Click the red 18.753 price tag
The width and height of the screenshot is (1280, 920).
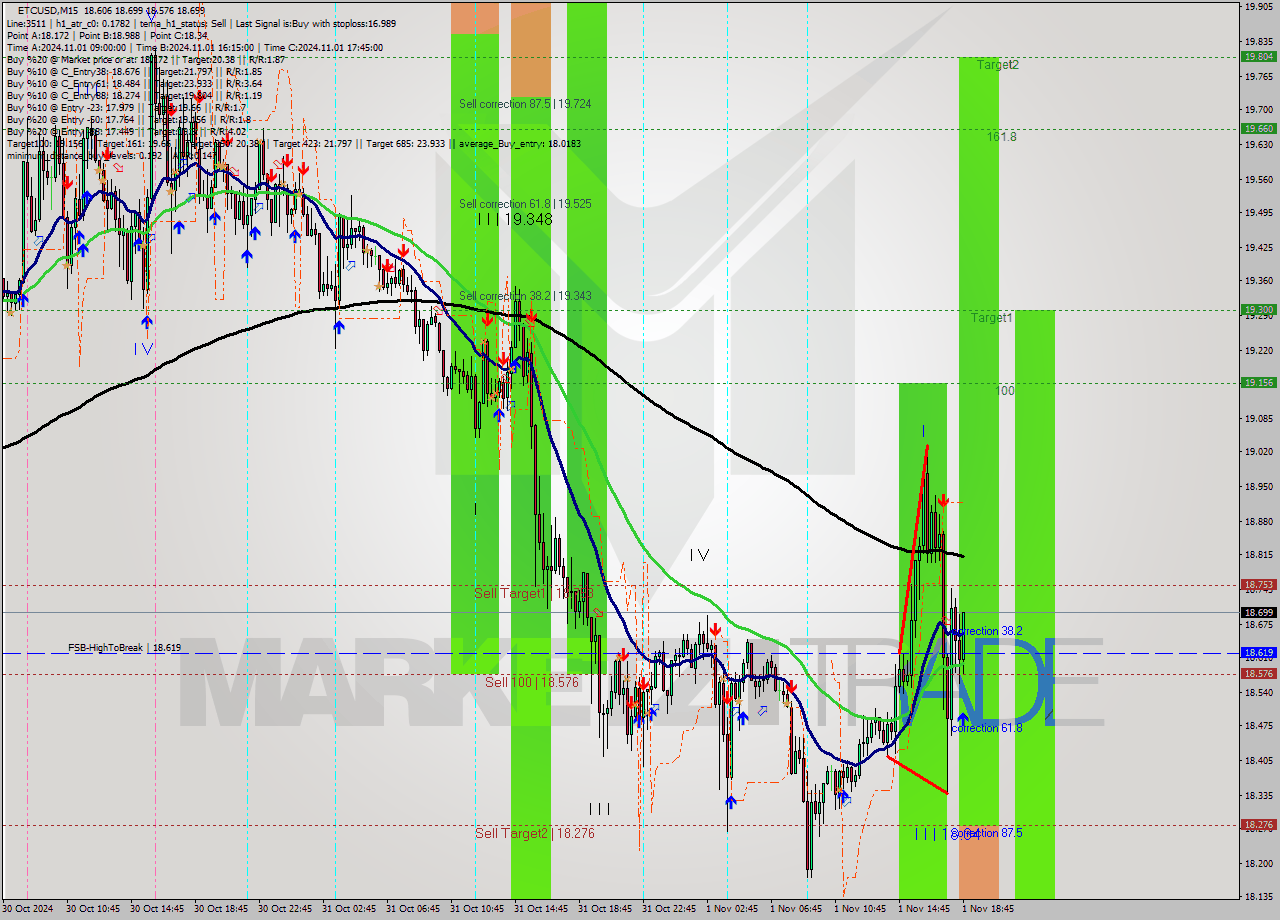tap(1258, 585)
